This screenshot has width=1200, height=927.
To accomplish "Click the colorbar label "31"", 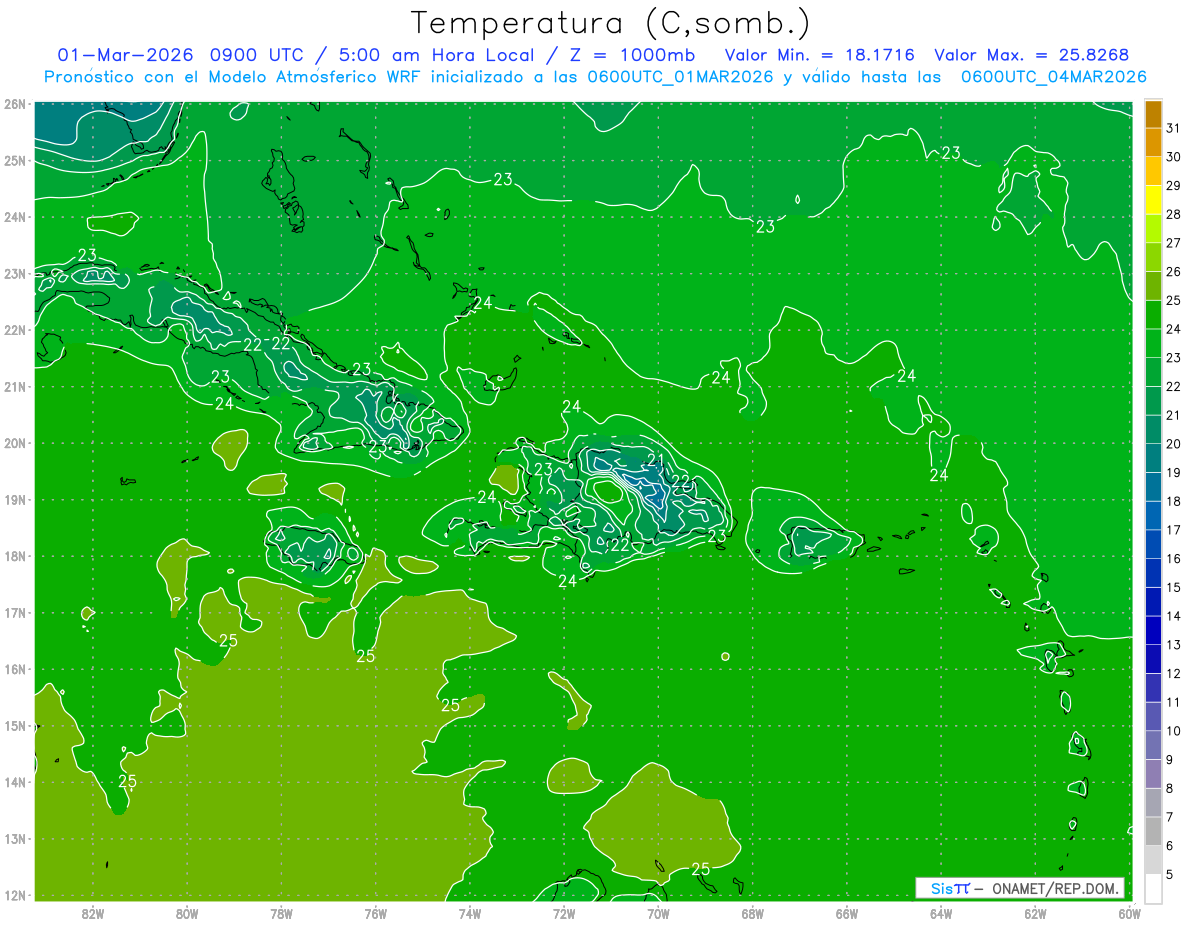I will click(x=1174, y=128).
